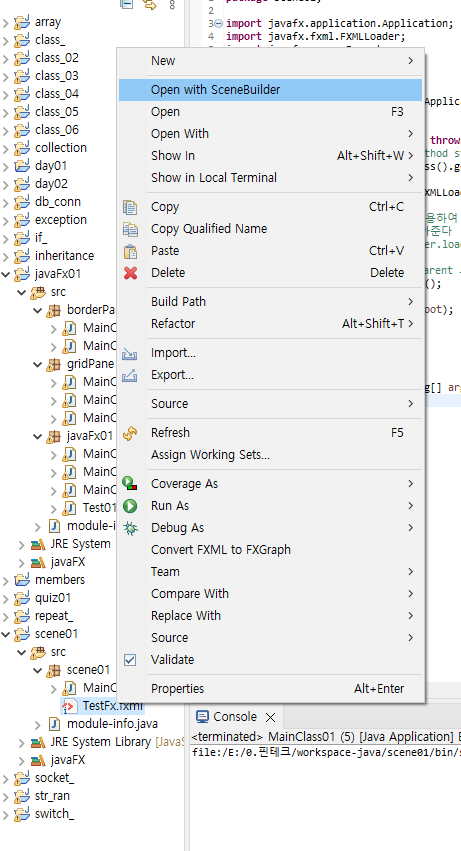Open the New submenu
Viewport: 461px width, 851px height.
click(x=270, y=61)
